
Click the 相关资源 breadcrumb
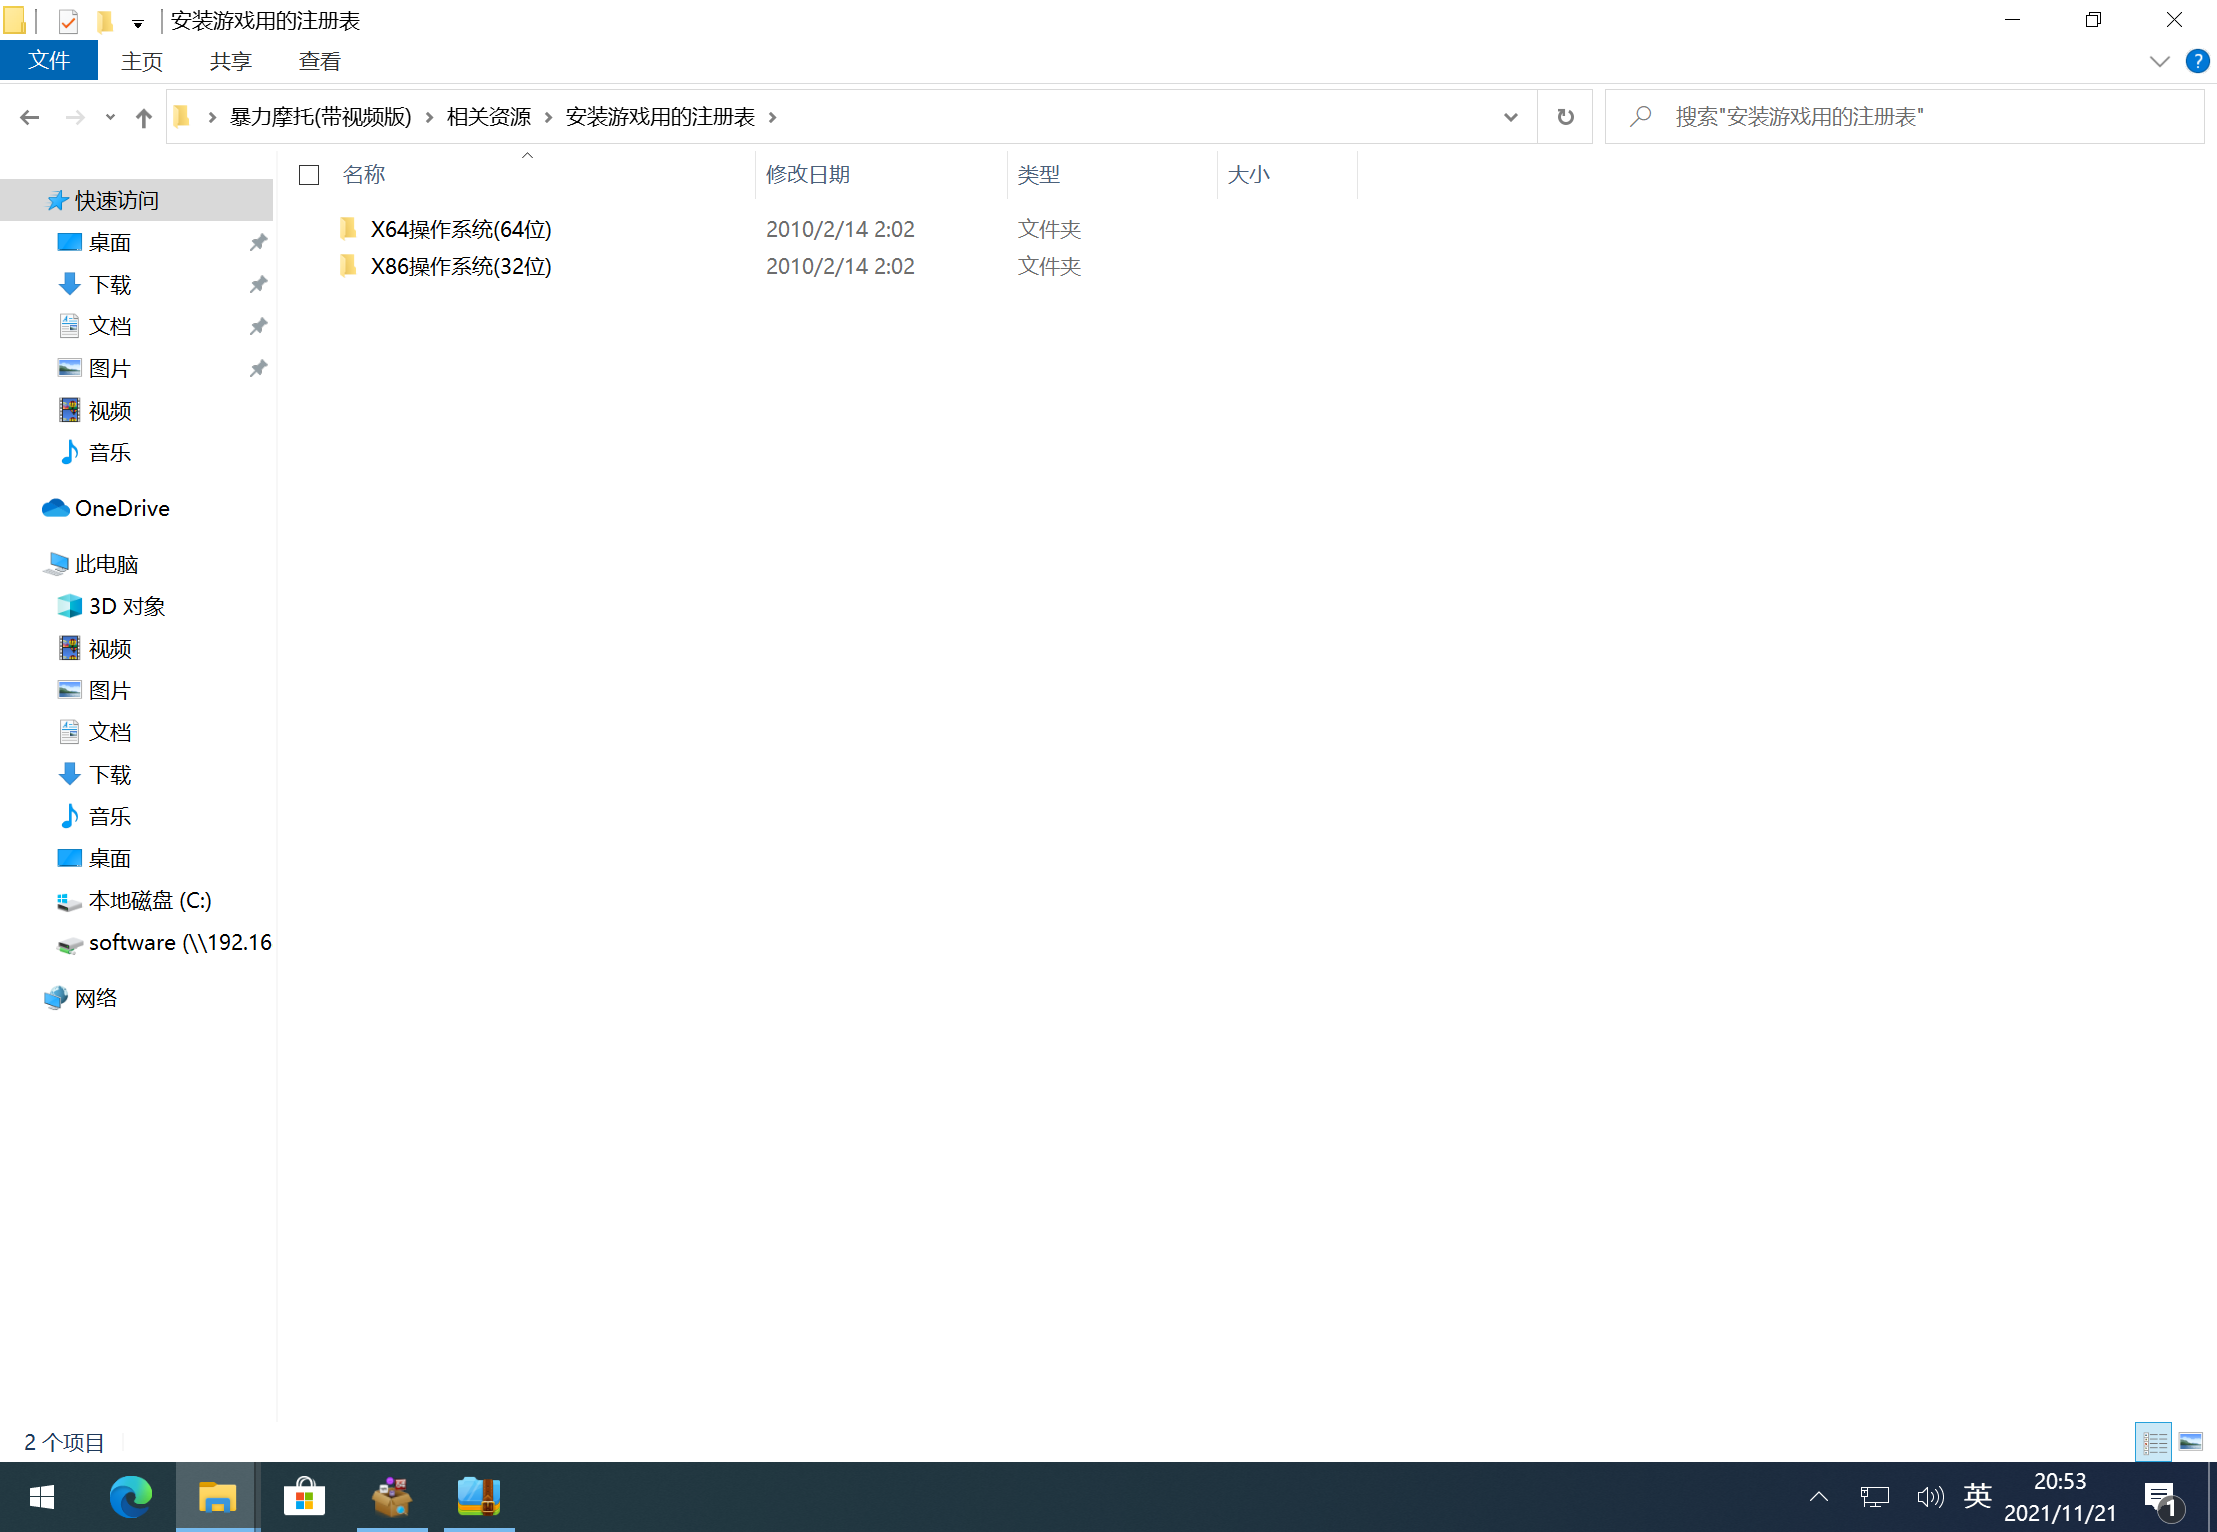point(489,117)
